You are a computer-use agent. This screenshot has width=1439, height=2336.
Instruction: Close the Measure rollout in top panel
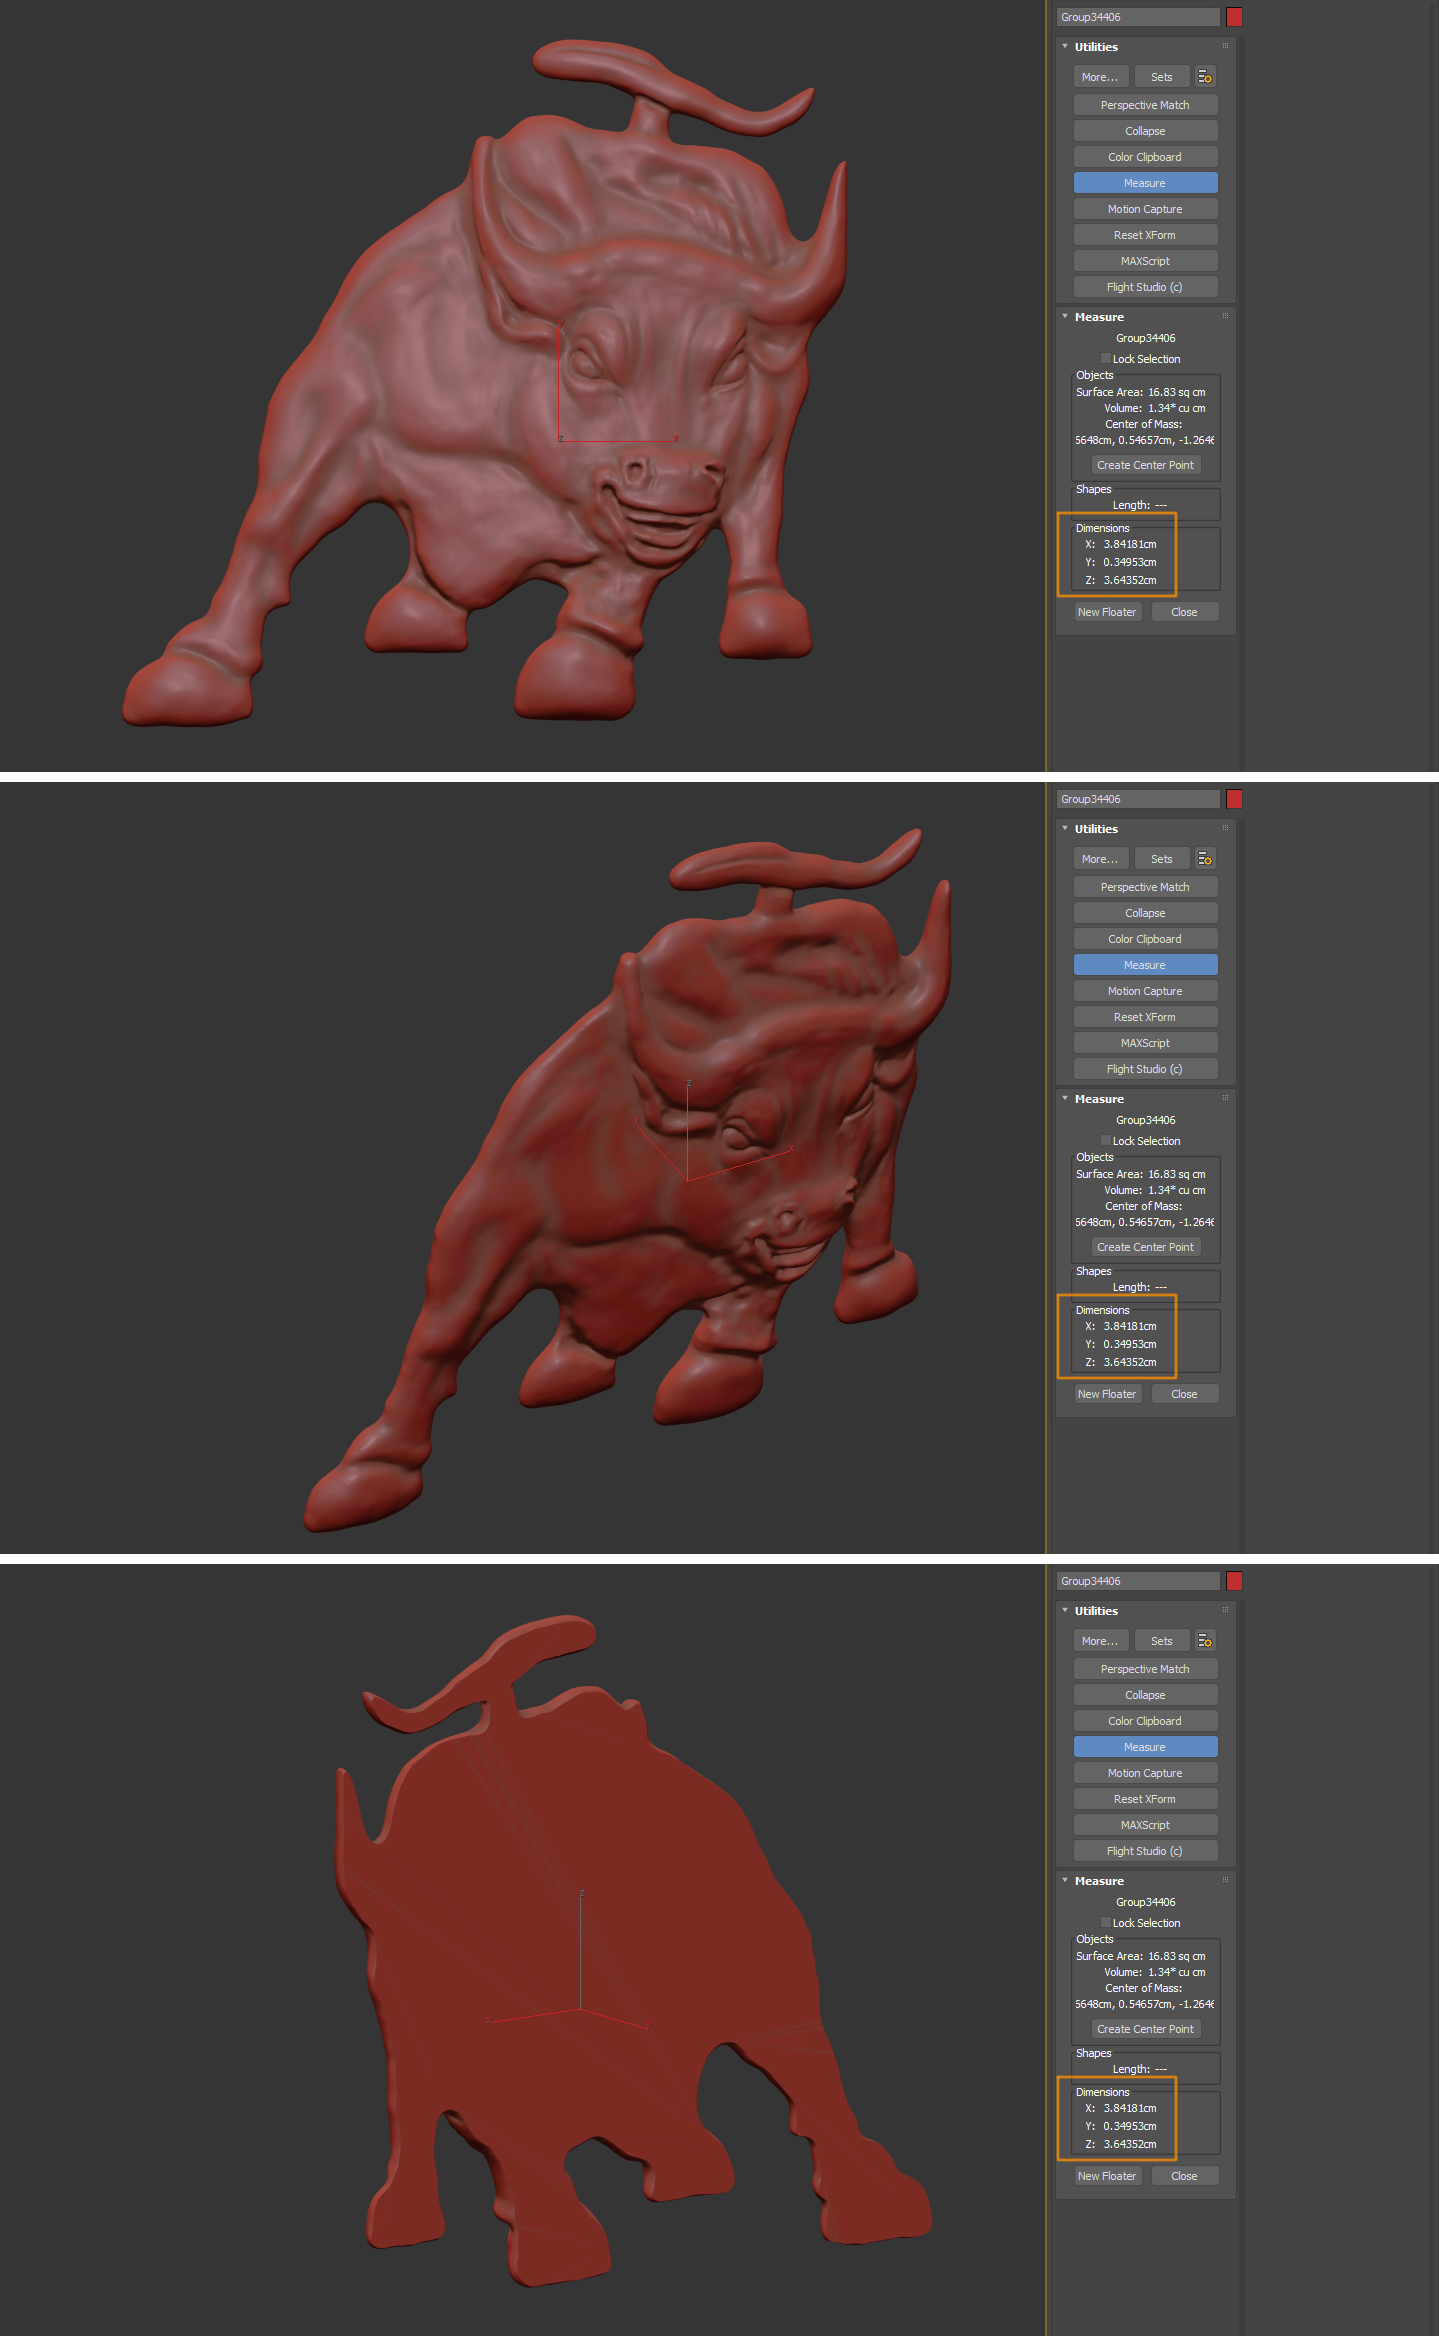tap(1185, 612)
